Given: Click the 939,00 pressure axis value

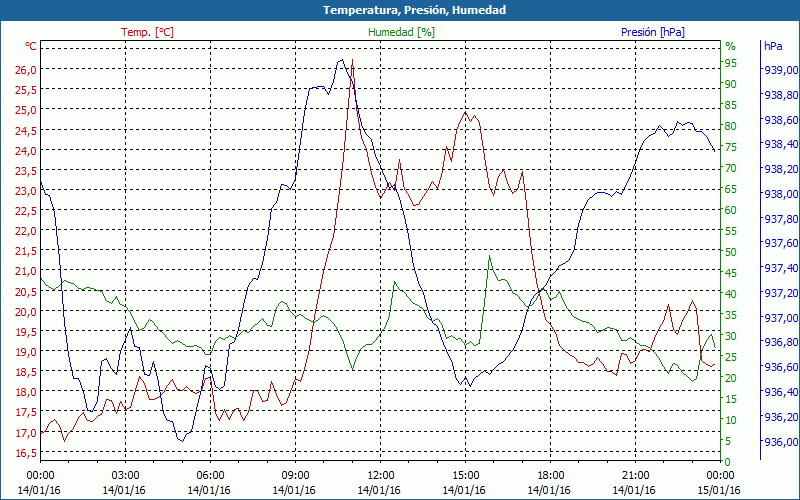Looking at the screenshot, I should click(x=782, y=70).
